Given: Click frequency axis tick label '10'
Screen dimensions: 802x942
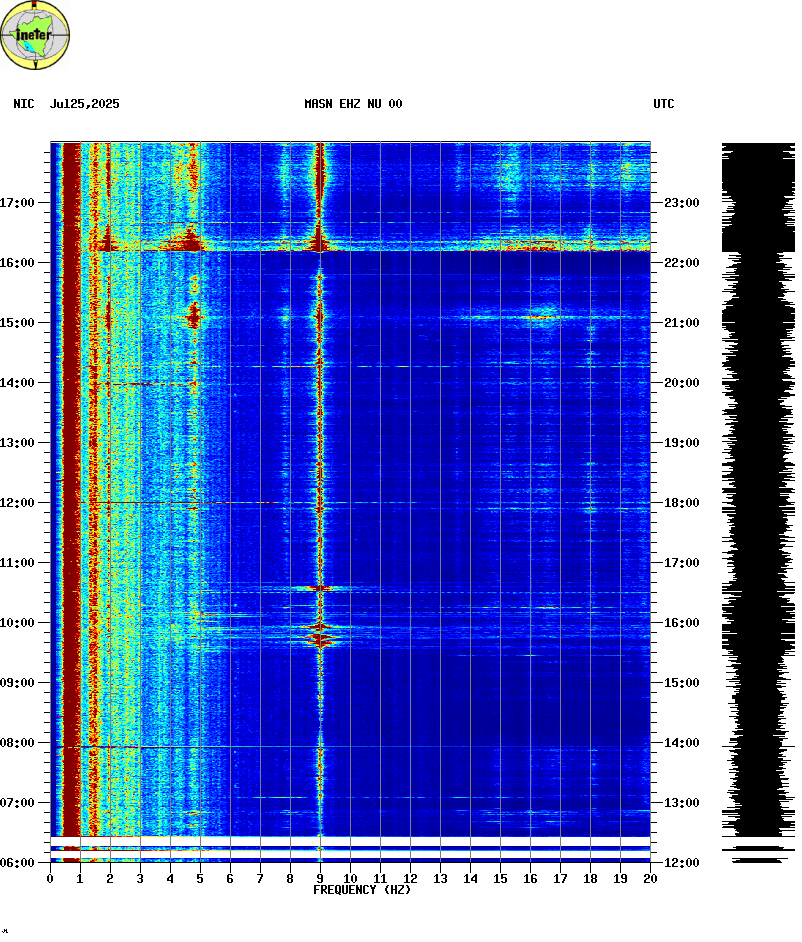Looking at the screenshot, I should click(x=350, y=879).
